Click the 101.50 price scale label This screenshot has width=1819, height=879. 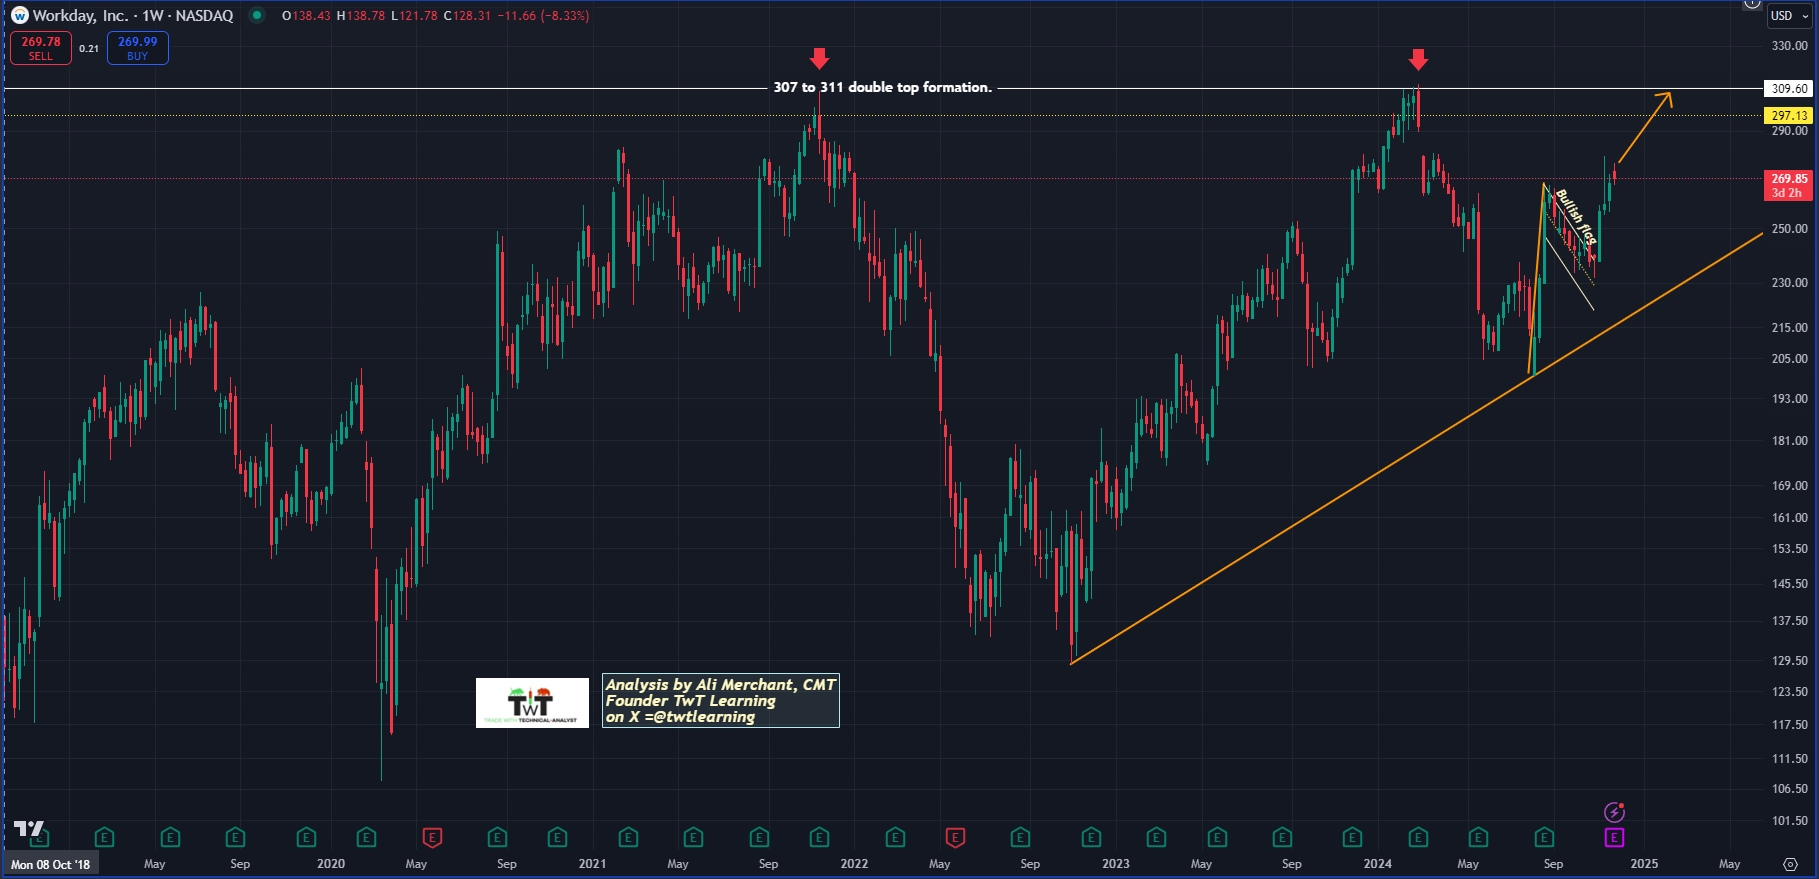(1789, 821)
